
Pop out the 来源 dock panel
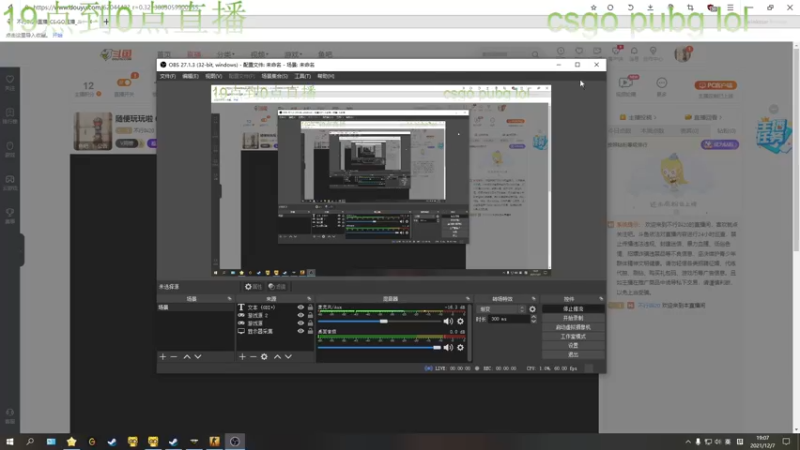309,299
